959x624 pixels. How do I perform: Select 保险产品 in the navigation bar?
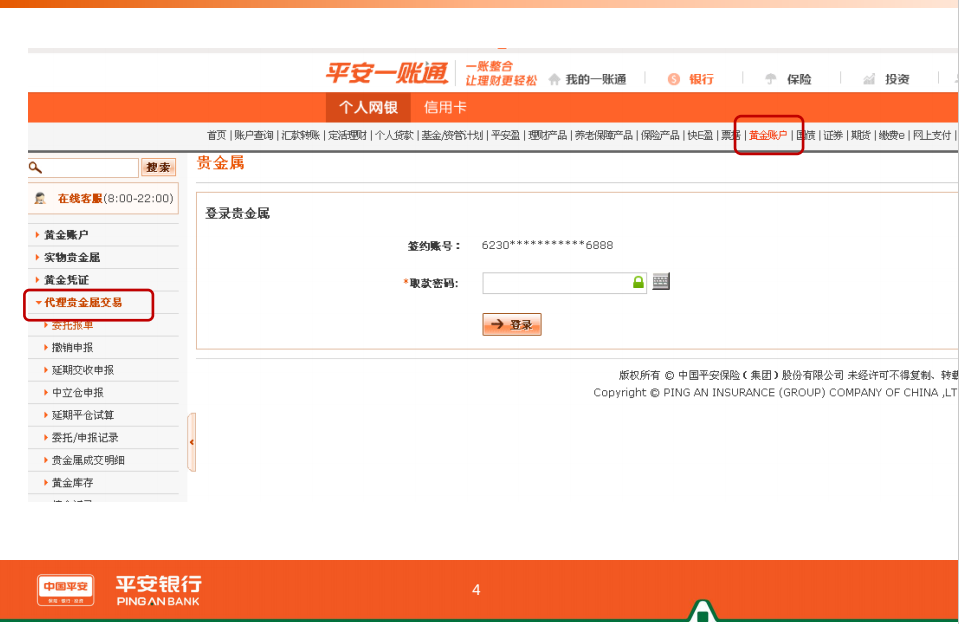(660, 135)
